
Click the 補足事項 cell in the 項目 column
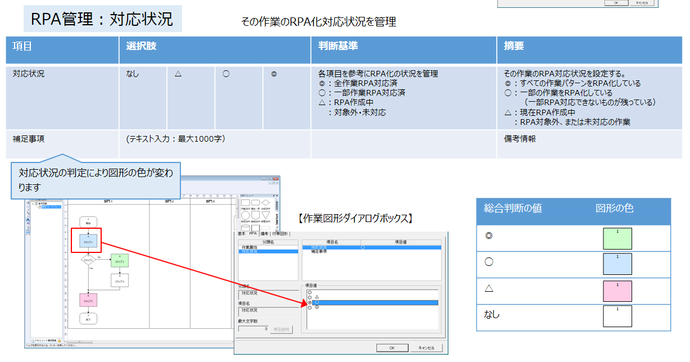pyautogui.click(x=62, y=144)
